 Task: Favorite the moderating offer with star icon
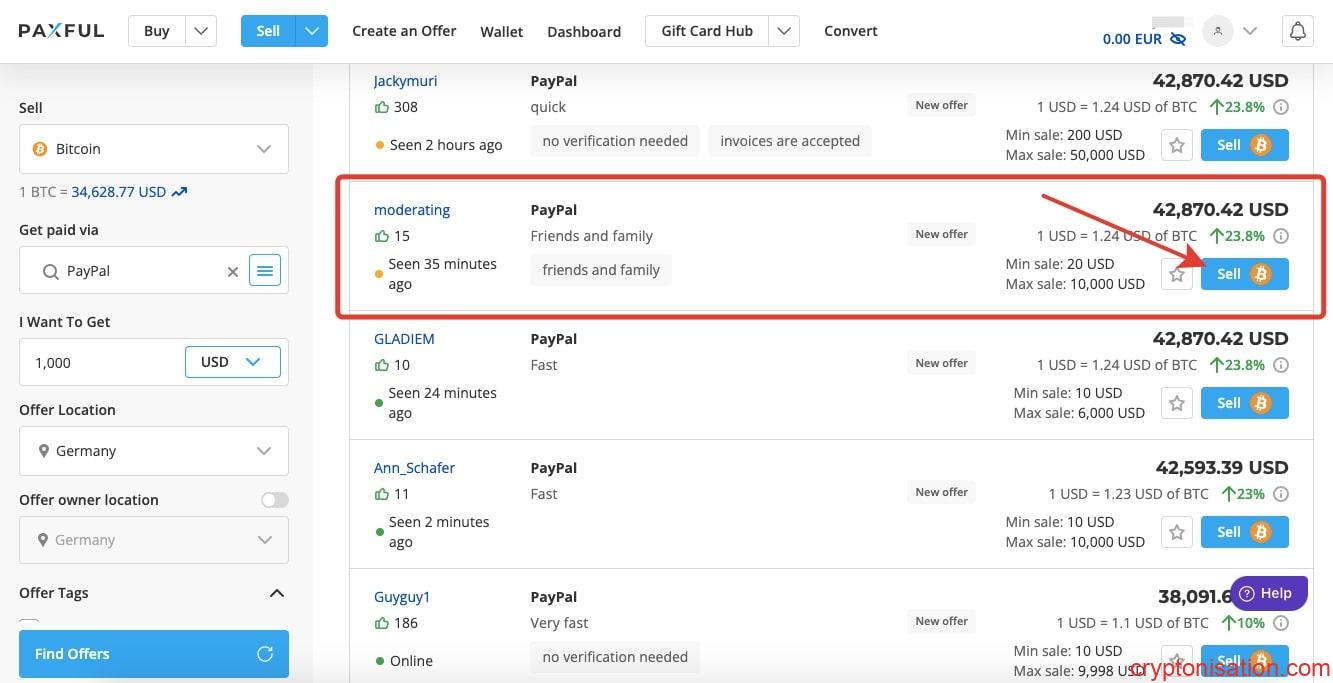pos(1177,274)
